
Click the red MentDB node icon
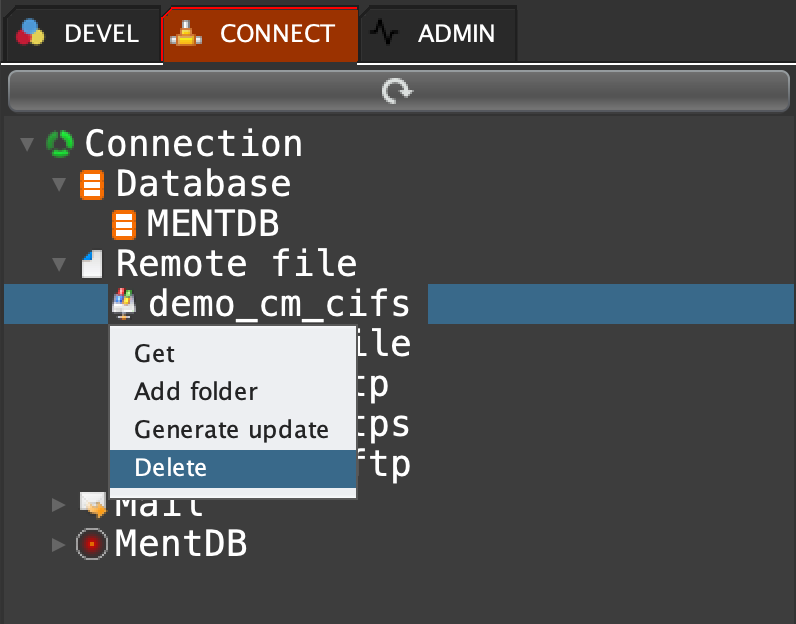click(x=92, y=545)
